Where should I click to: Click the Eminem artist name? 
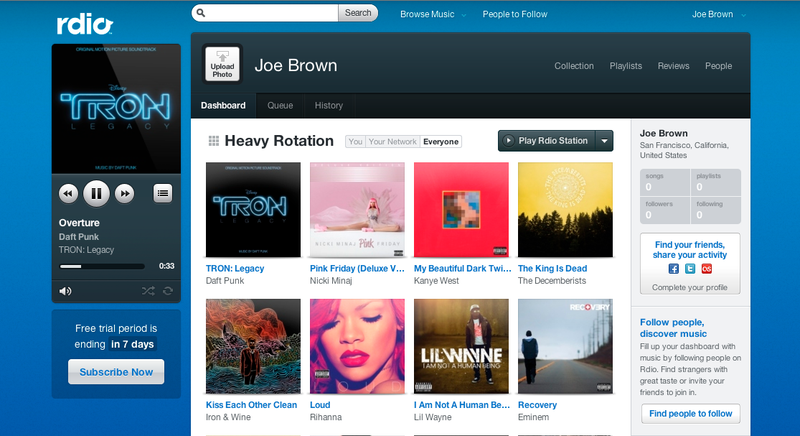coord(534,417)
